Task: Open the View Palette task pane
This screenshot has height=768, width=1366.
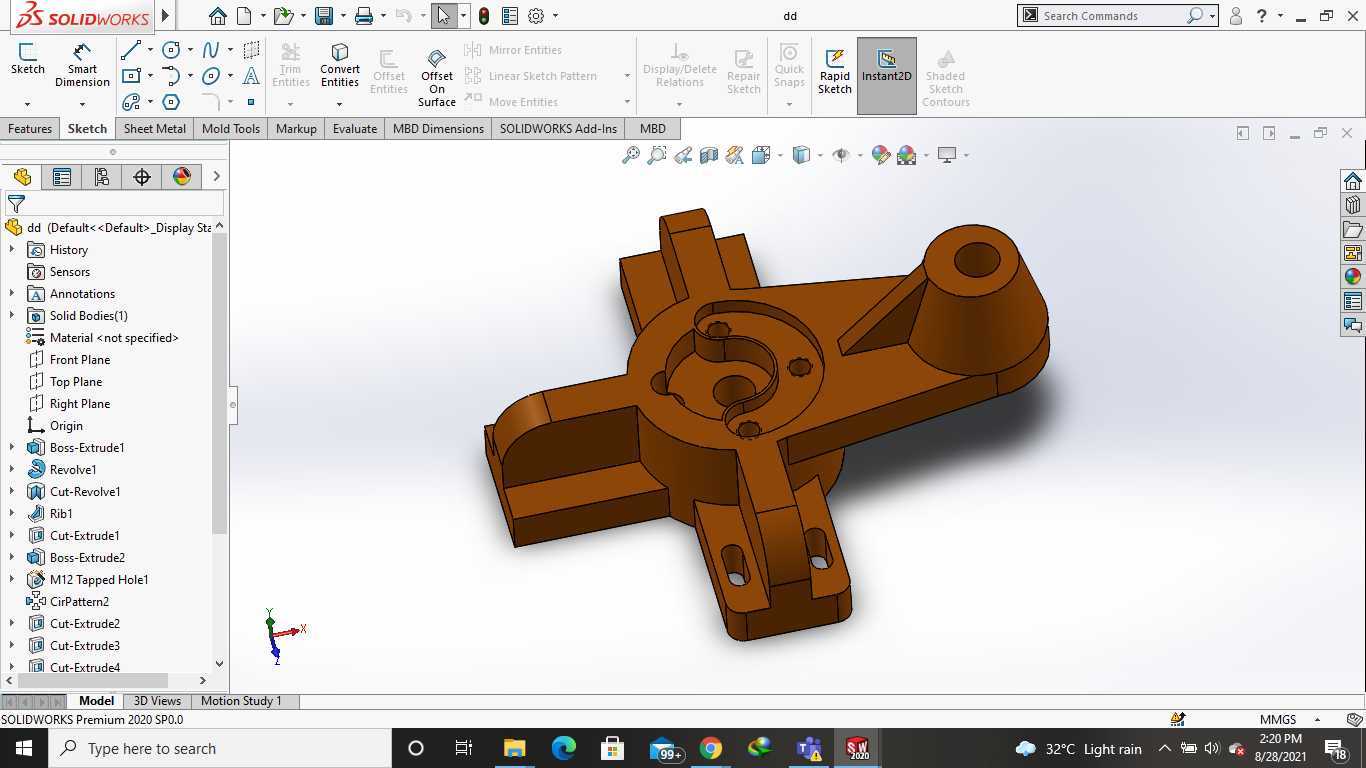Action: [1353, 253]
